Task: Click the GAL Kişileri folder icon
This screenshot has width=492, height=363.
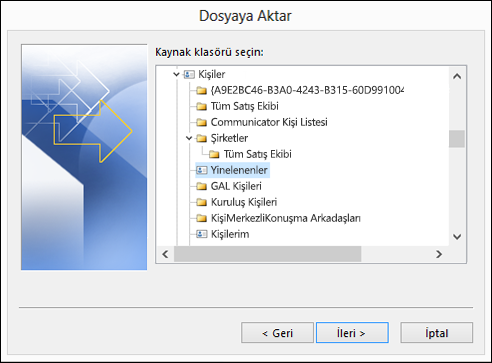Action: (x=201, y=186)
